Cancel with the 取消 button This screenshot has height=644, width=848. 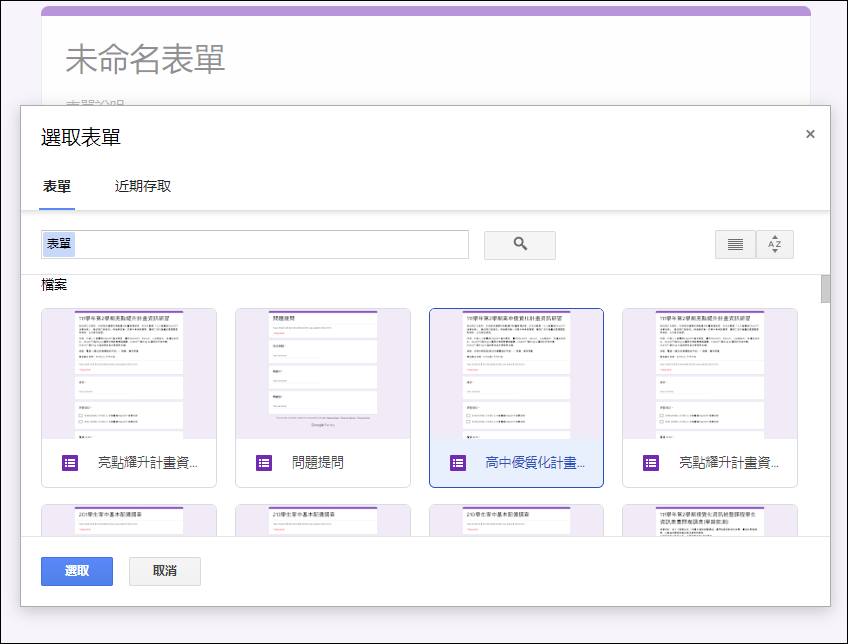166,571
